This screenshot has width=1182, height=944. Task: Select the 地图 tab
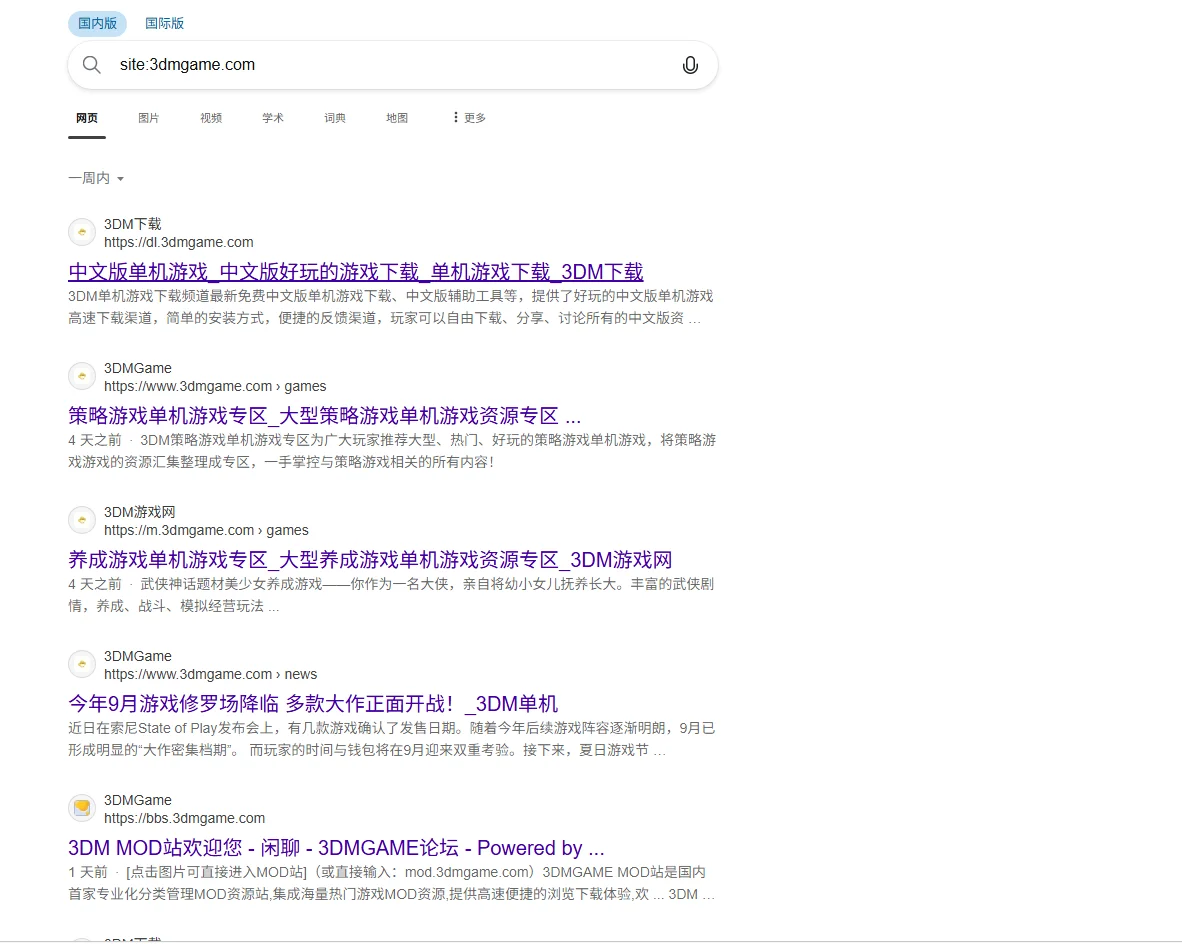click(397, 118)
